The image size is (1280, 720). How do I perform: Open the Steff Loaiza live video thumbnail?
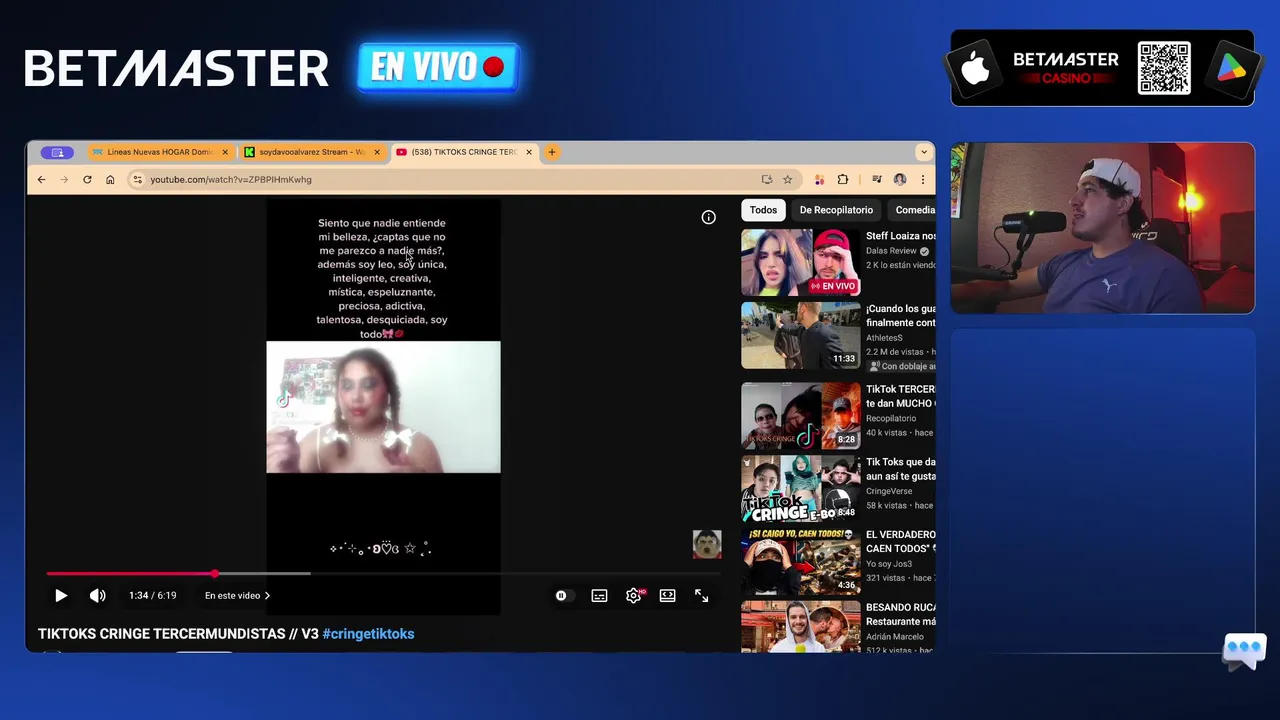(800, 262)
